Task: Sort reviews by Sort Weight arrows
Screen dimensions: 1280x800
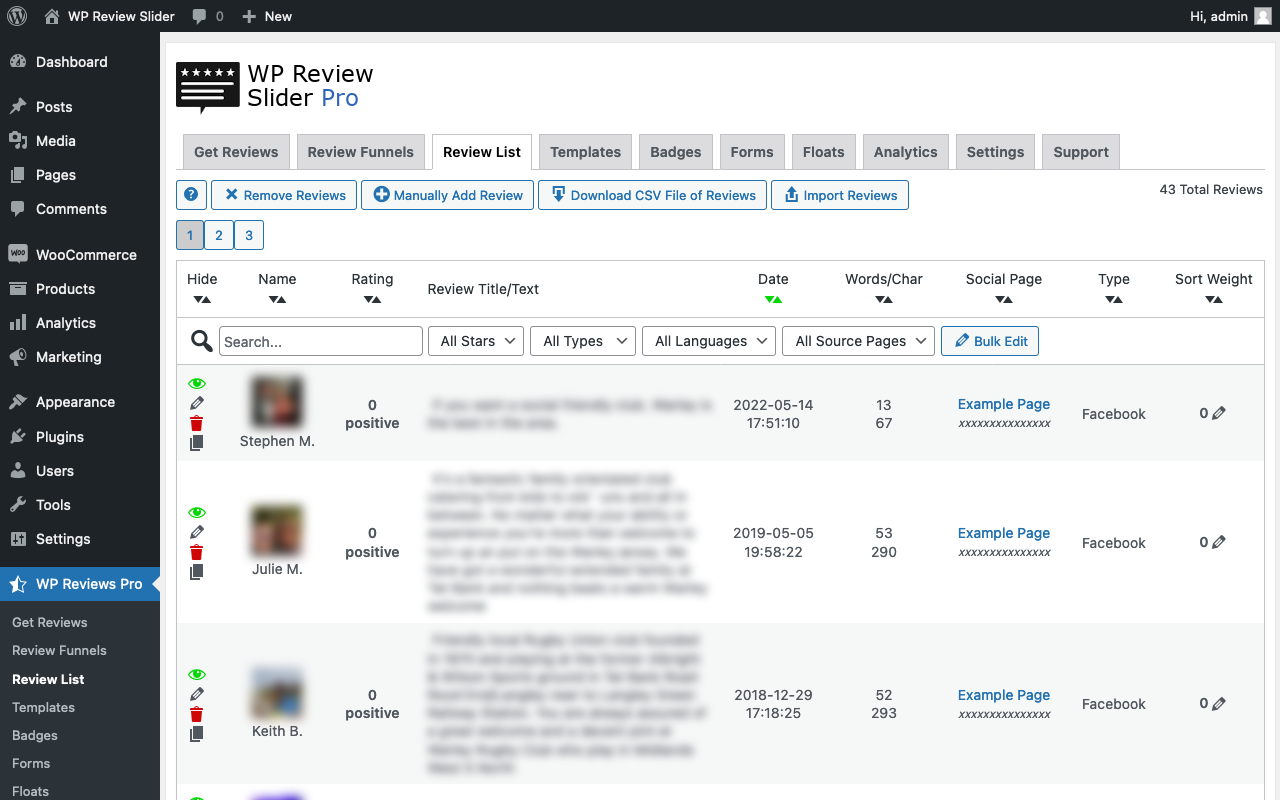Action: [x=1214, y=299]
